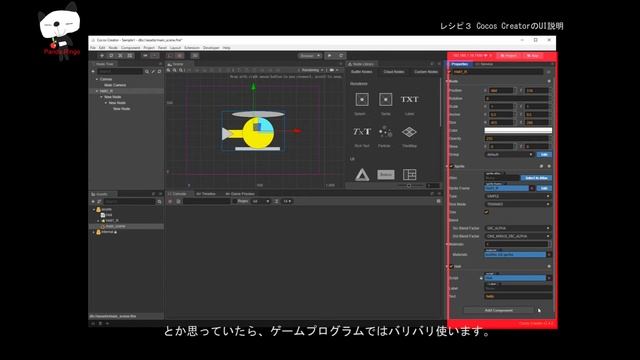Open the Dst Blend Factor dropdown
The image size is (640, 360).
[518, 236]
